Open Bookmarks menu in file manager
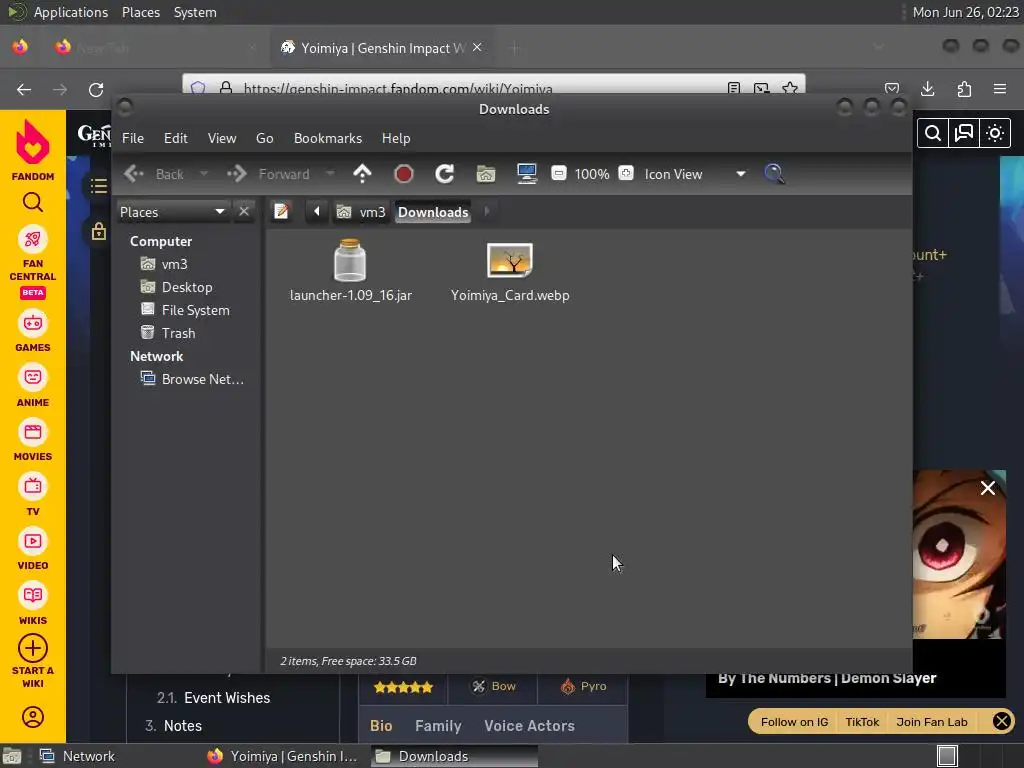This screenshot has height=768, width=1024. (327, 138)
